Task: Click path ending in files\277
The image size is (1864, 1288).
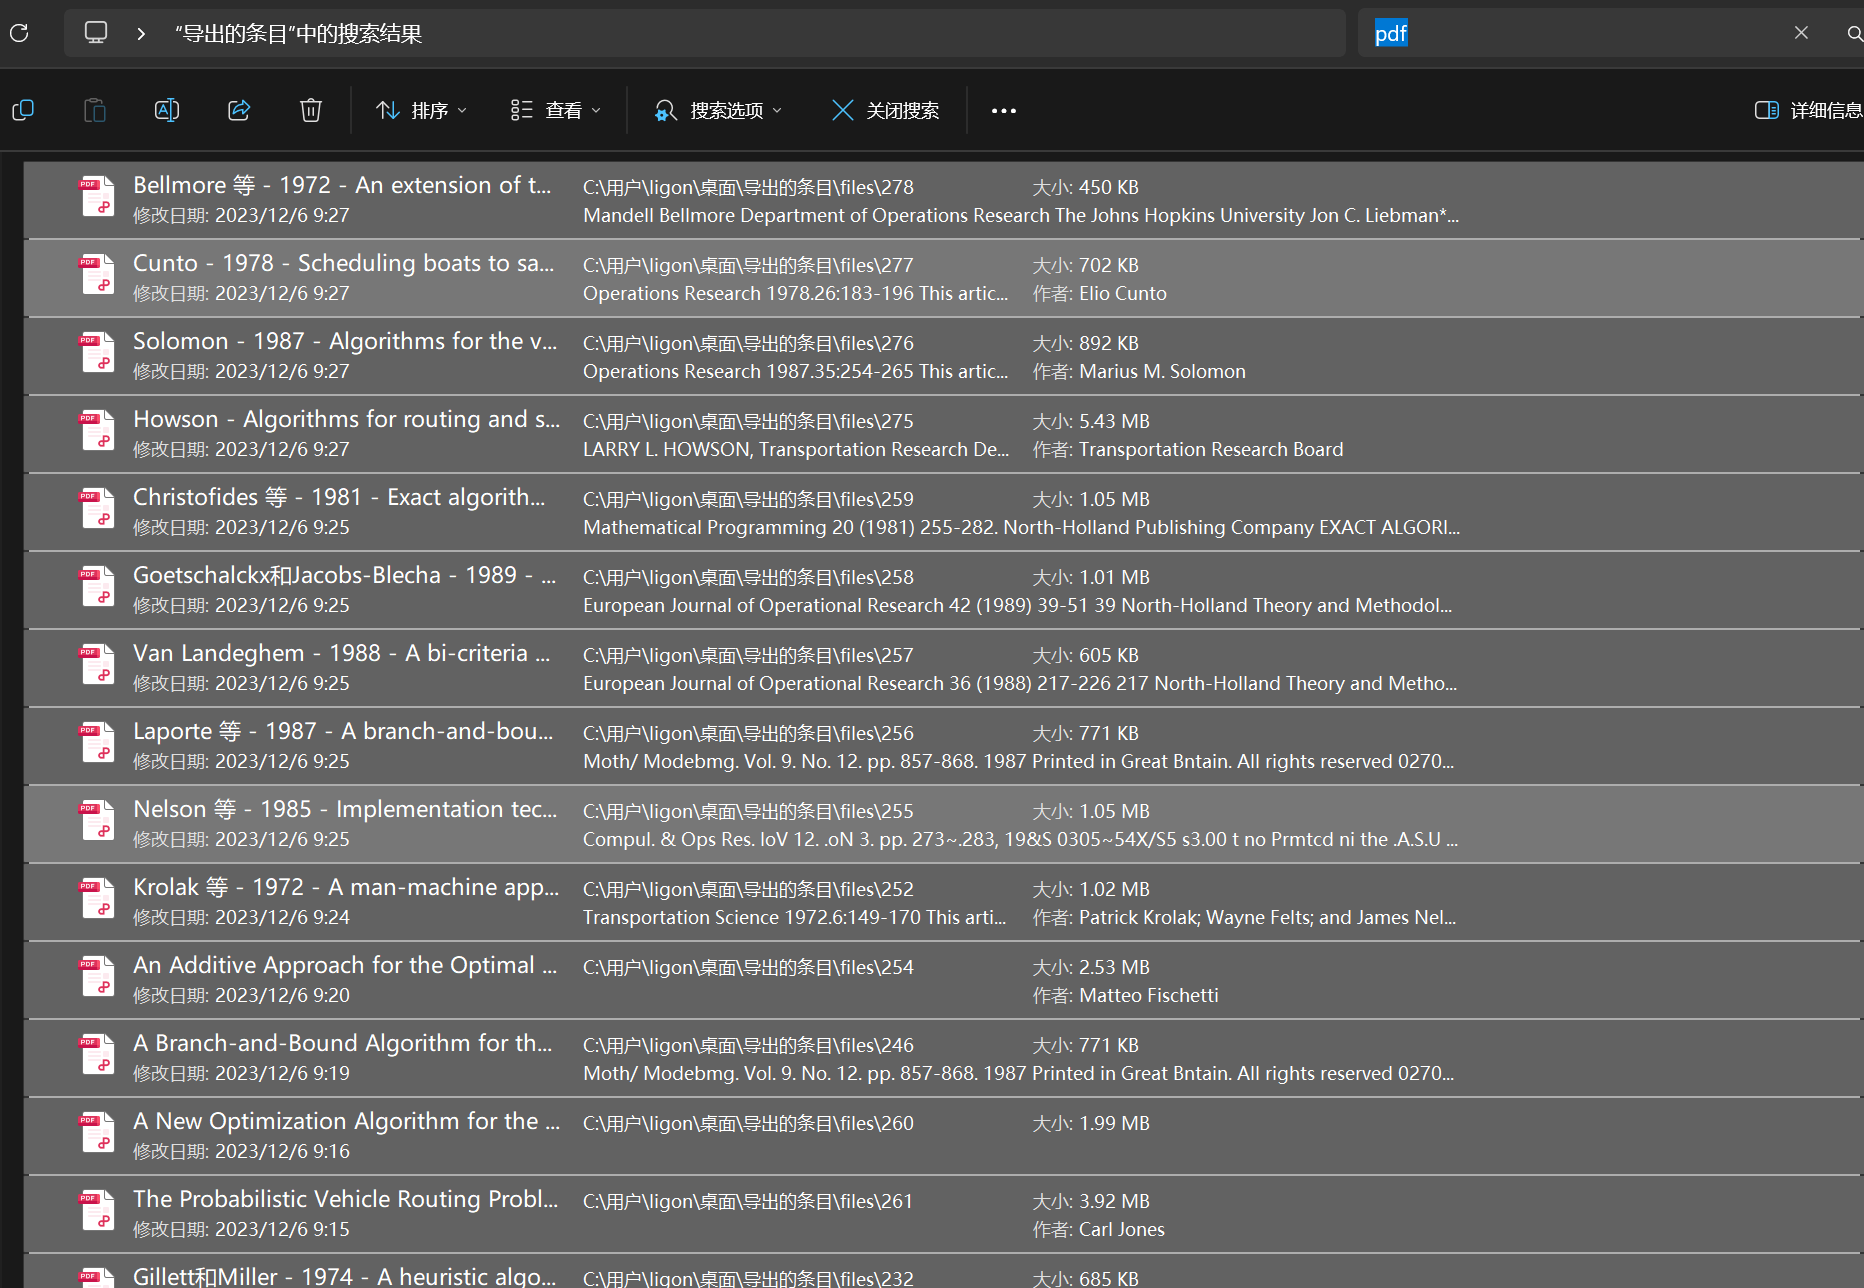Action: (x=748, y=265)
